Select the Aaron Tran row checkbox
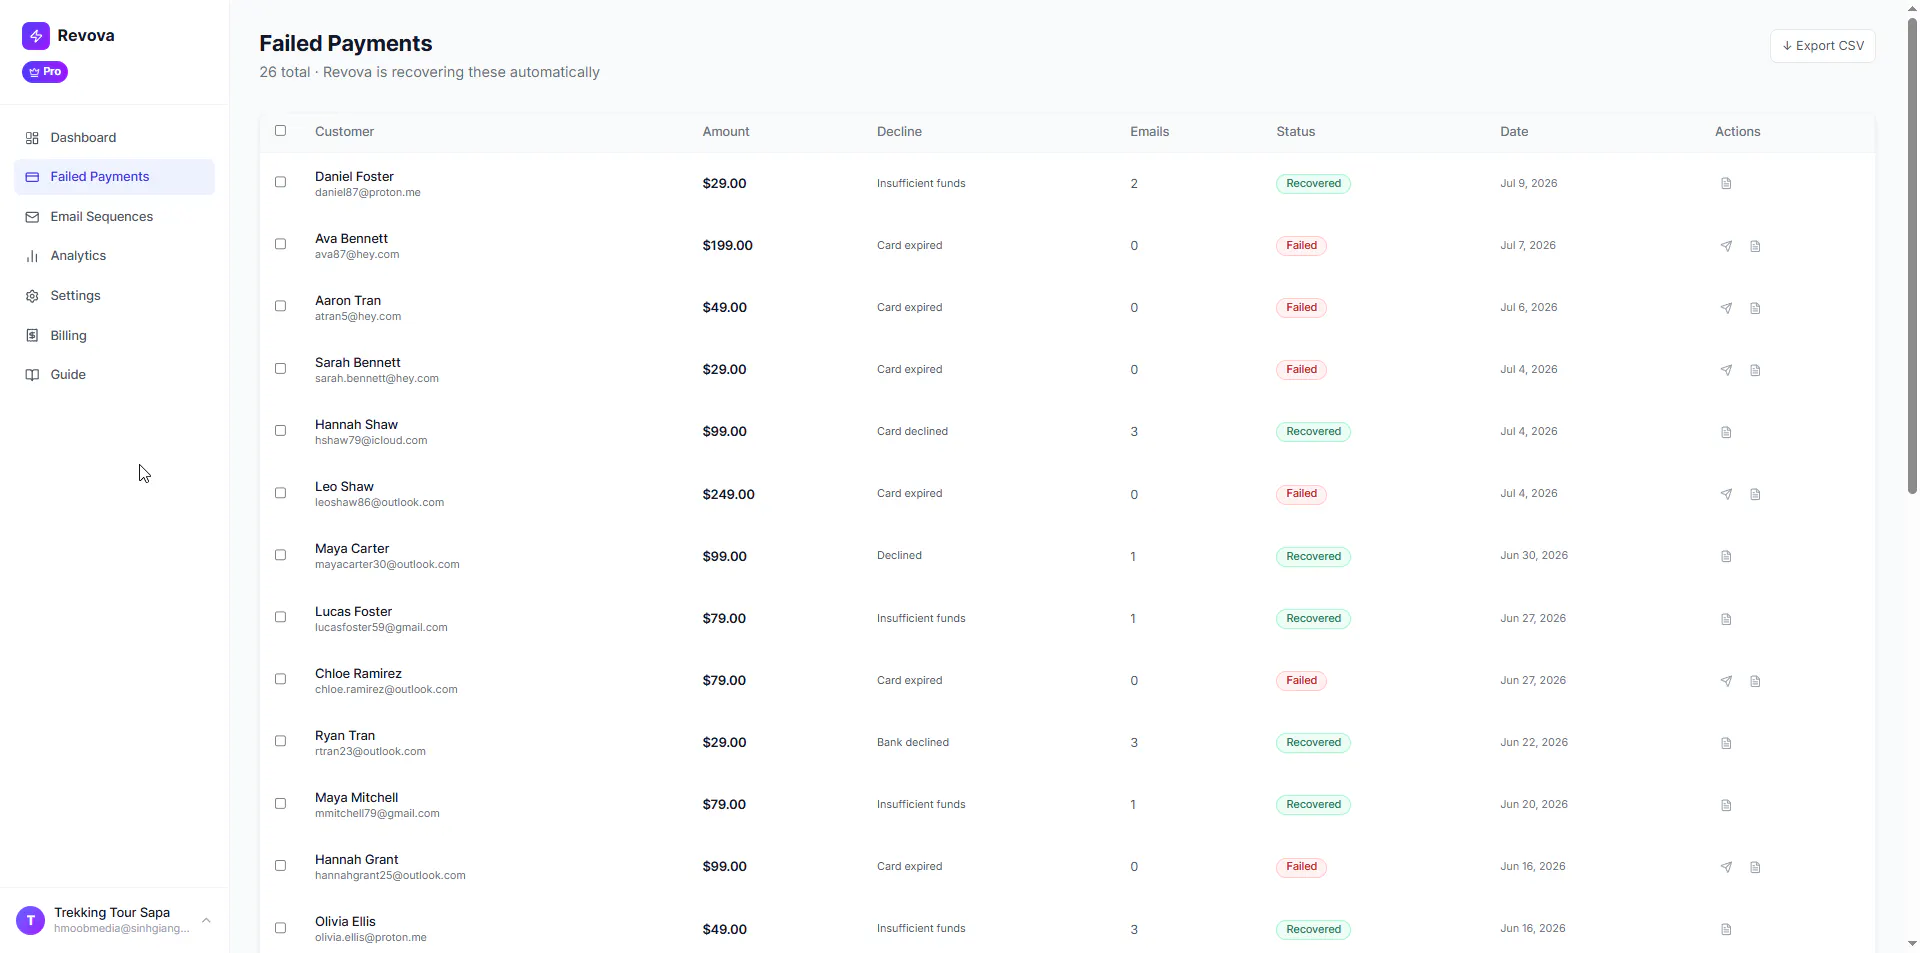This screenshot has height=953, width=1920. click(280, 307)
